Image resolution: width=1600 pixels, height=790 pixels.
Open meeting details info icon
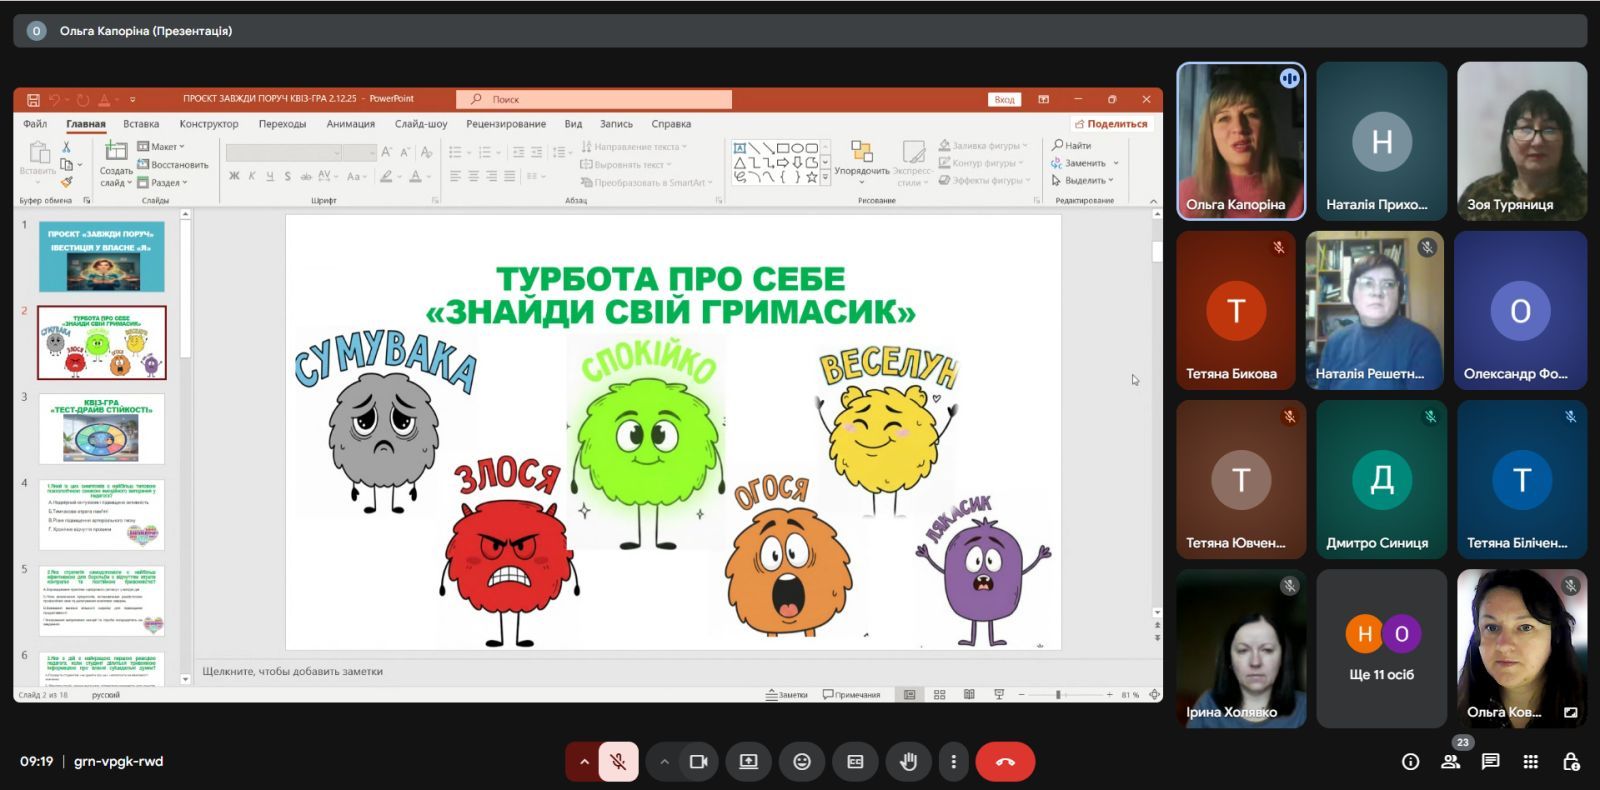1410,762
